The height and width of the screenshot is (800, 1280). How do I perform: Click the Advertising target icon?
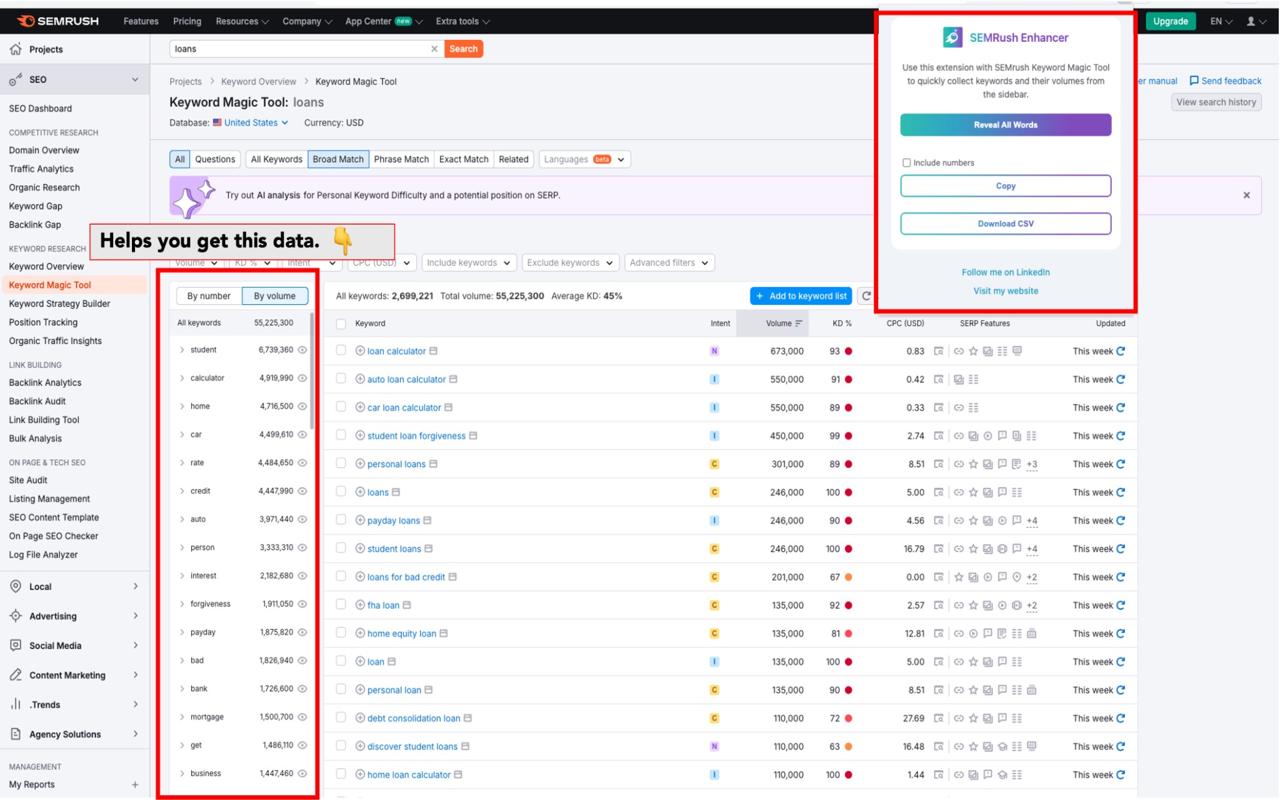[x=16, y=616]
